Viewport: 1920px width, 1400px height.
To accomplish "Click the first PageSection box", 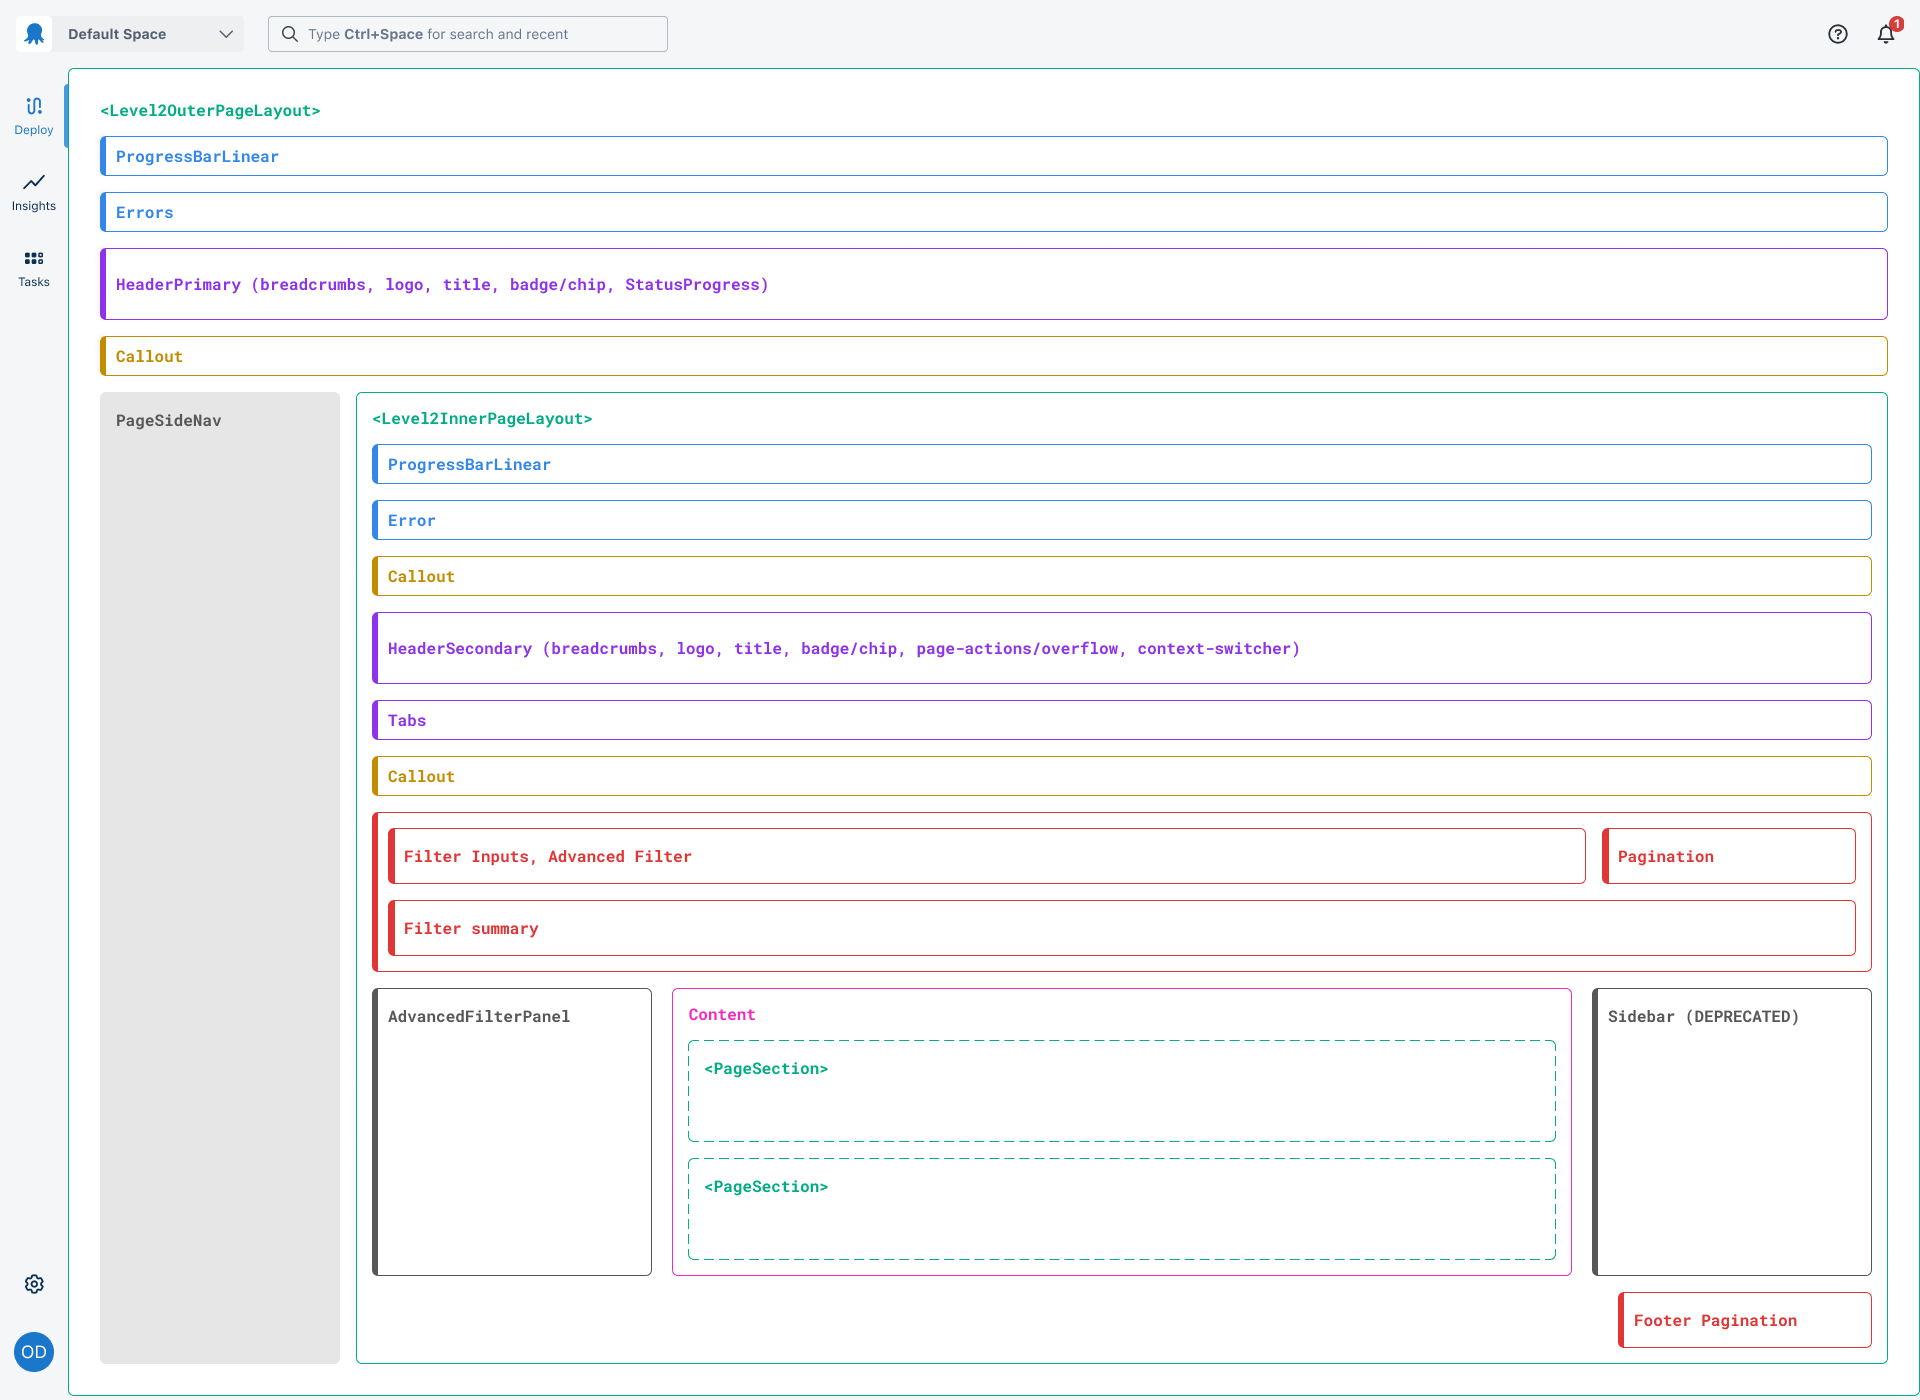I will (1122, 1091).
